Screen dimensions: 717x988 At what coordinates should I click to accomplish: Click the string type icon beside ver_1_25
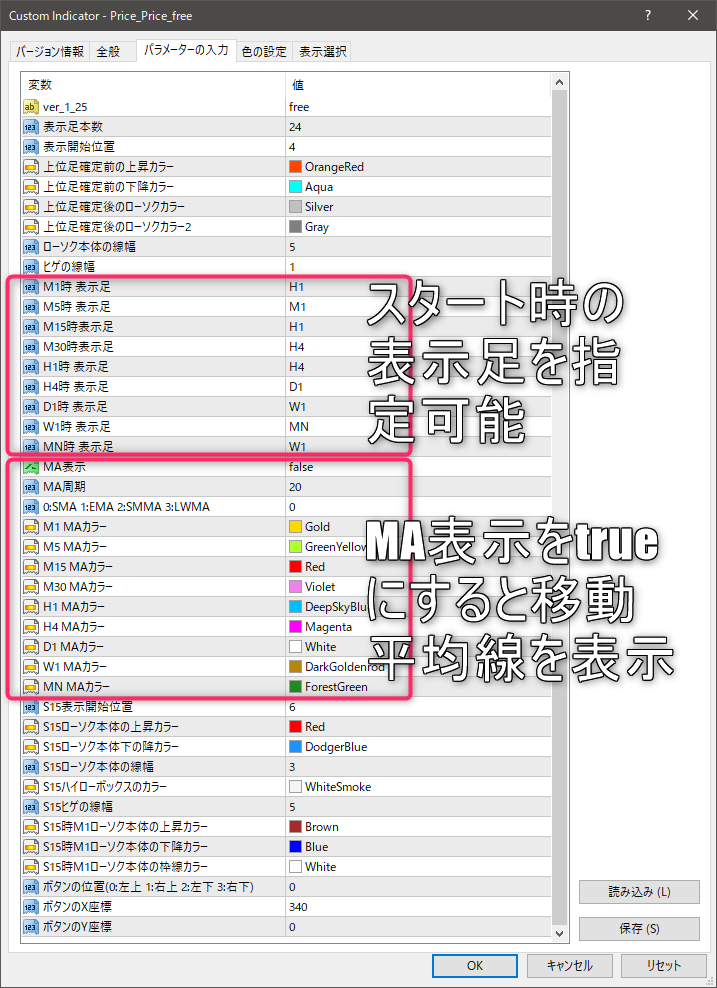pyautogui.click(x=31, y=107)
